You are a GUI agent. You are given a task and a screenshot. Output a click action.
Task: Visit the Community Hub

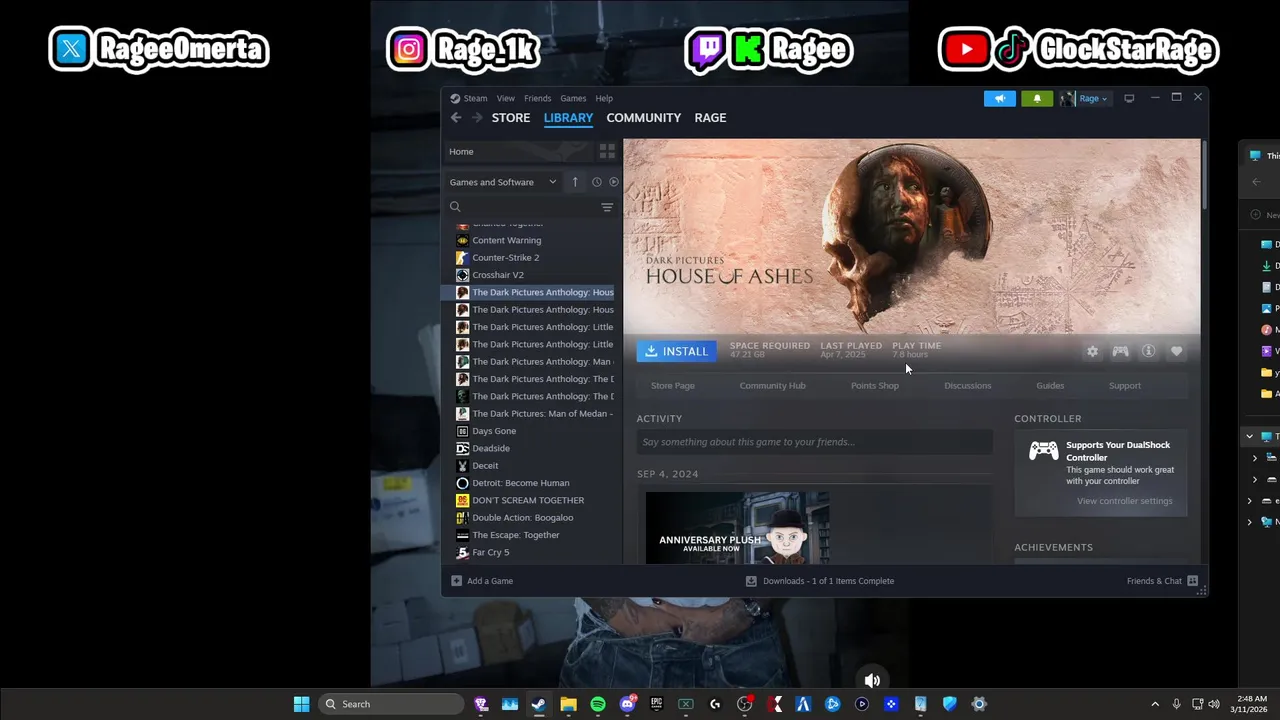772,386
